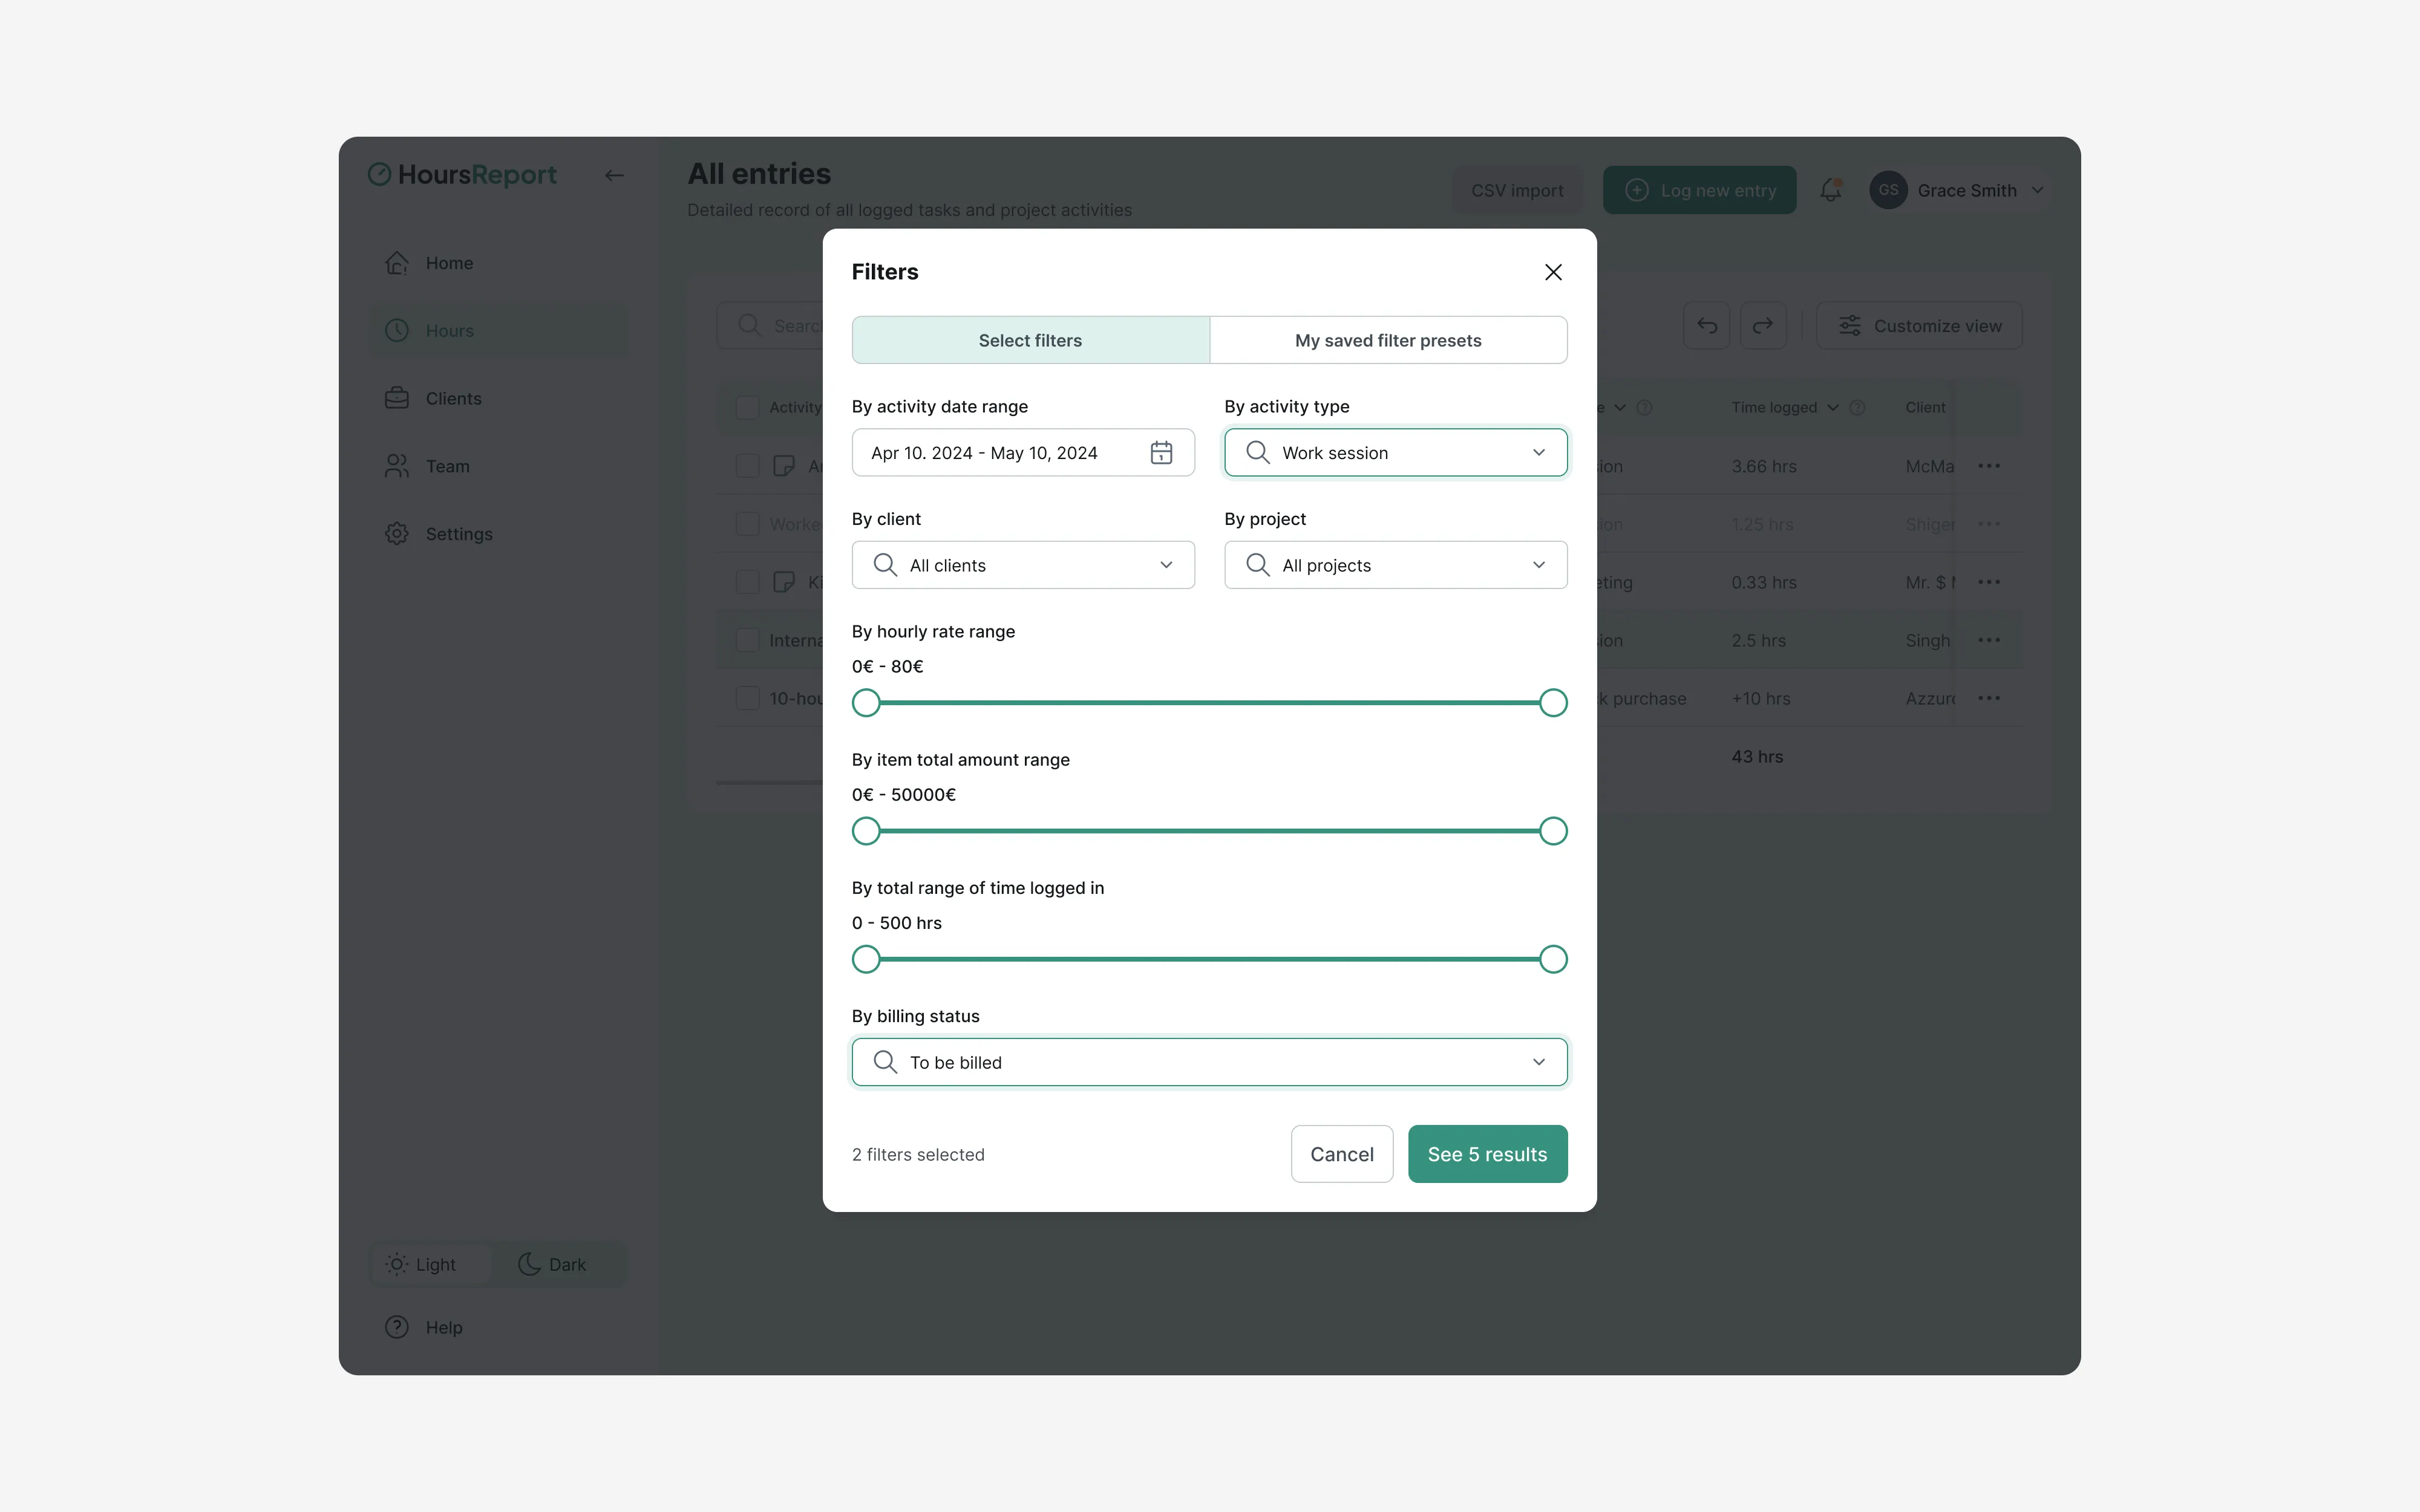This screenshot has width=2420, height=1512.
Task: Check the 10-hour row checkbox
Action: click(747, 698)
